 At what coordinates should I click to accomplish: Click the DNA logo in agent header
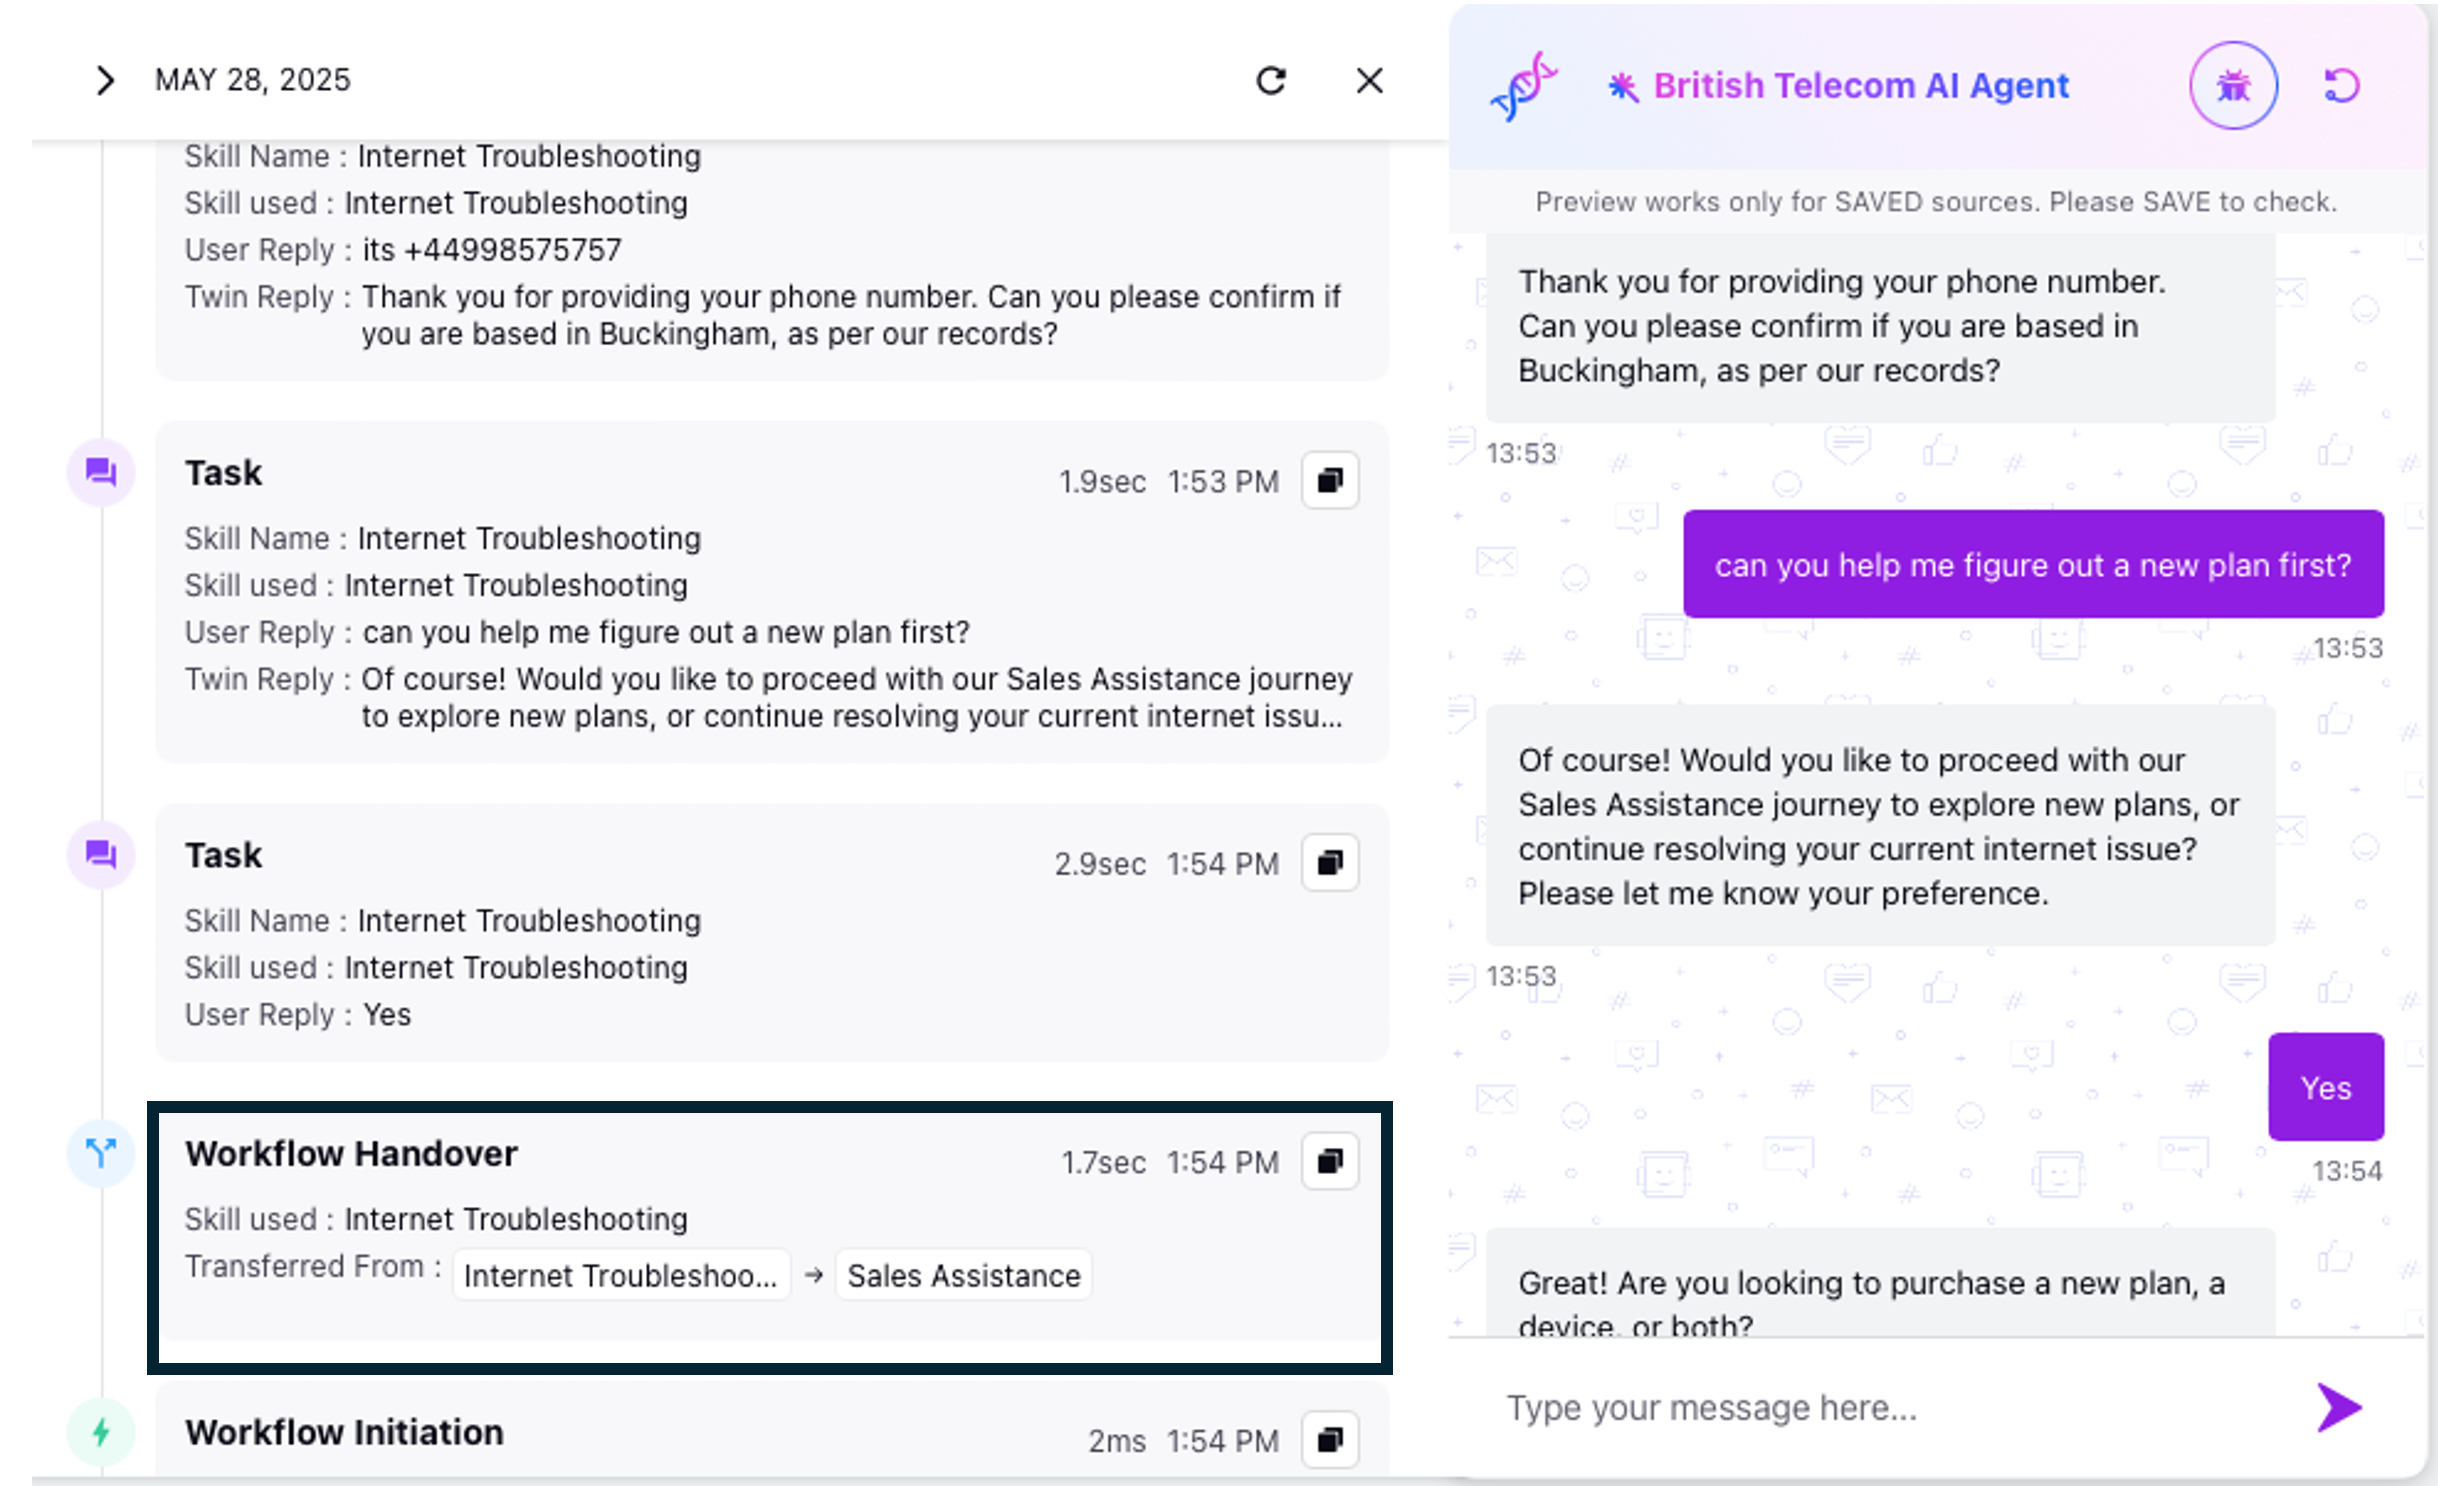point(1523,86)
